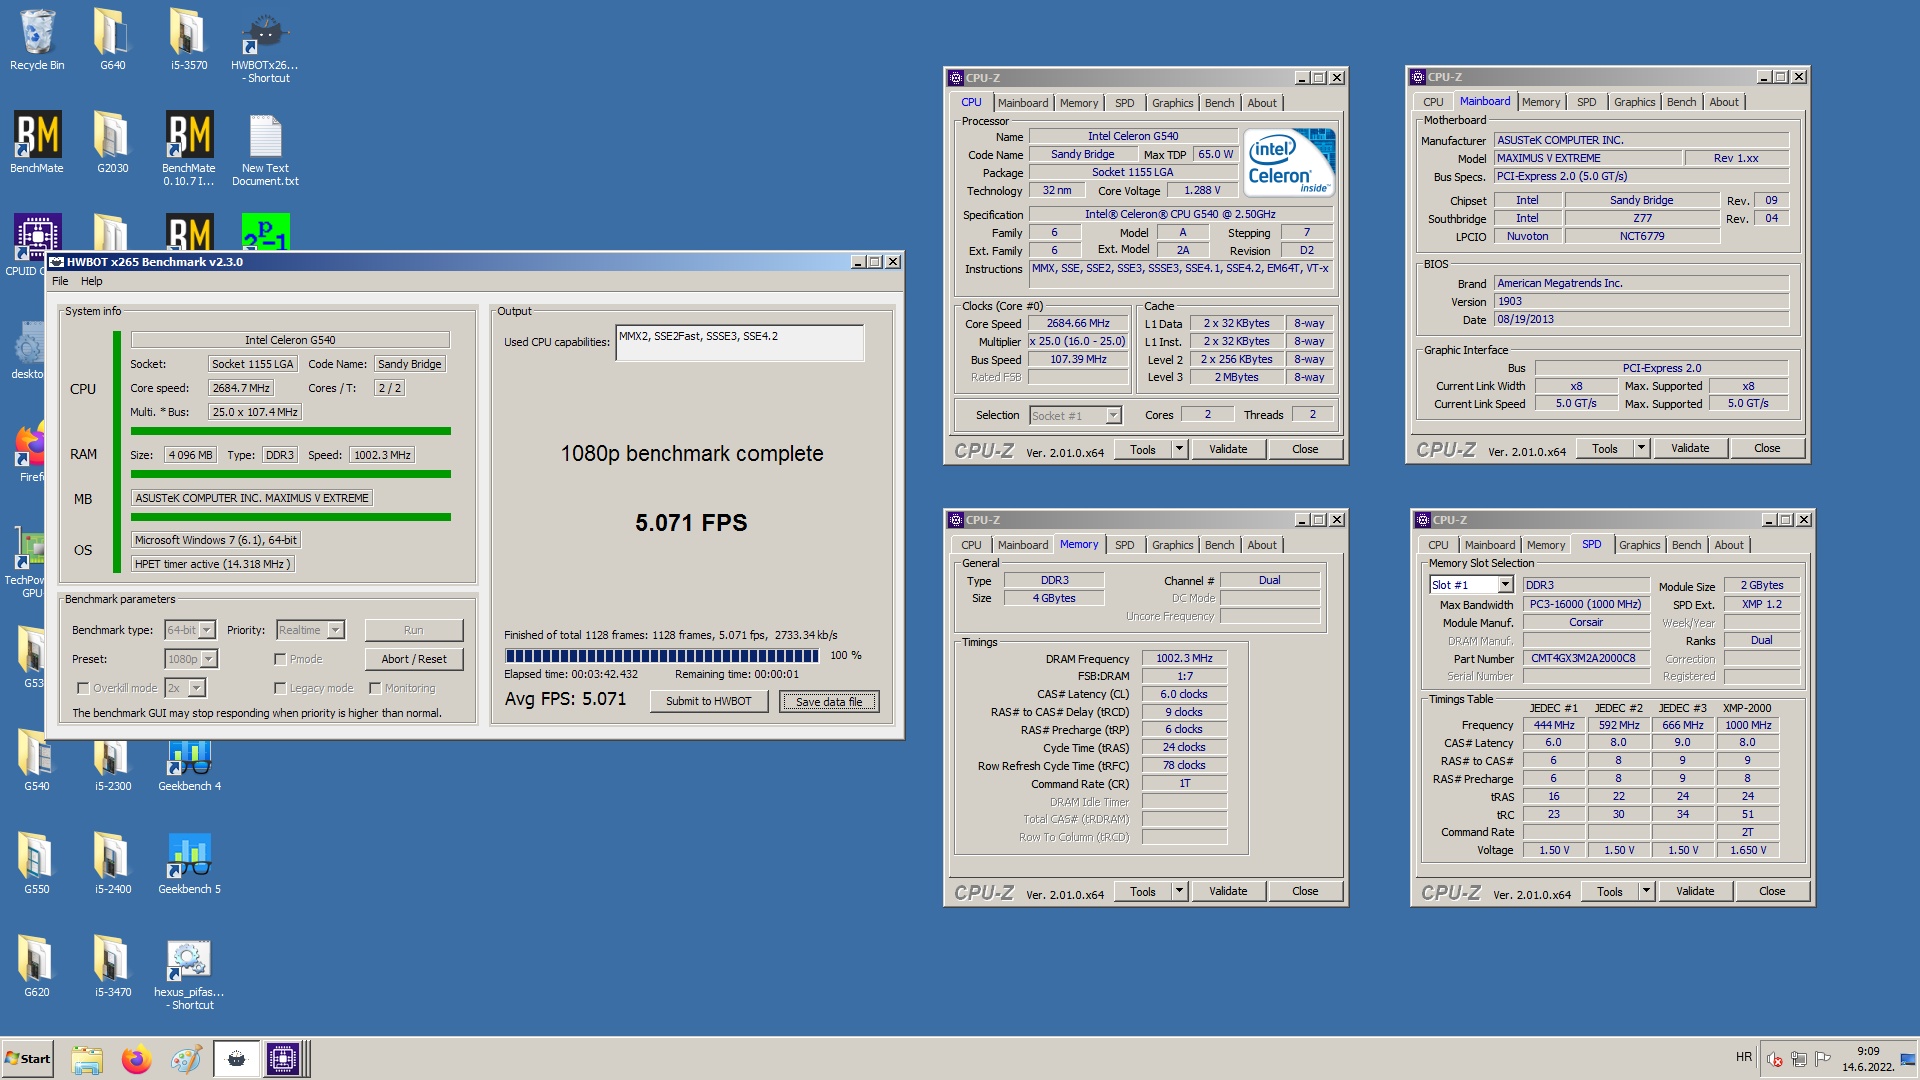Launch the BenchMate desktop icon
The height and width of the screenshot is (1080, 1920).
pos(37,143)
